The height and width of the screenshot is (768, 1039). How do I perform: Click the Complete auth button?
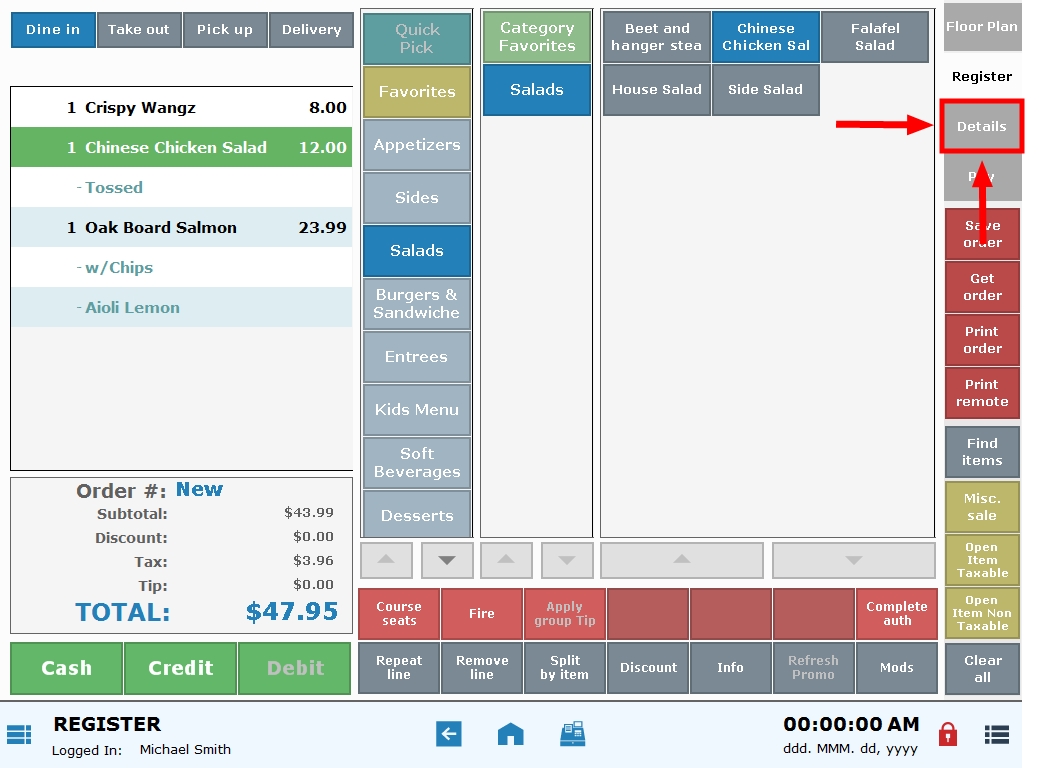(897, 614)
